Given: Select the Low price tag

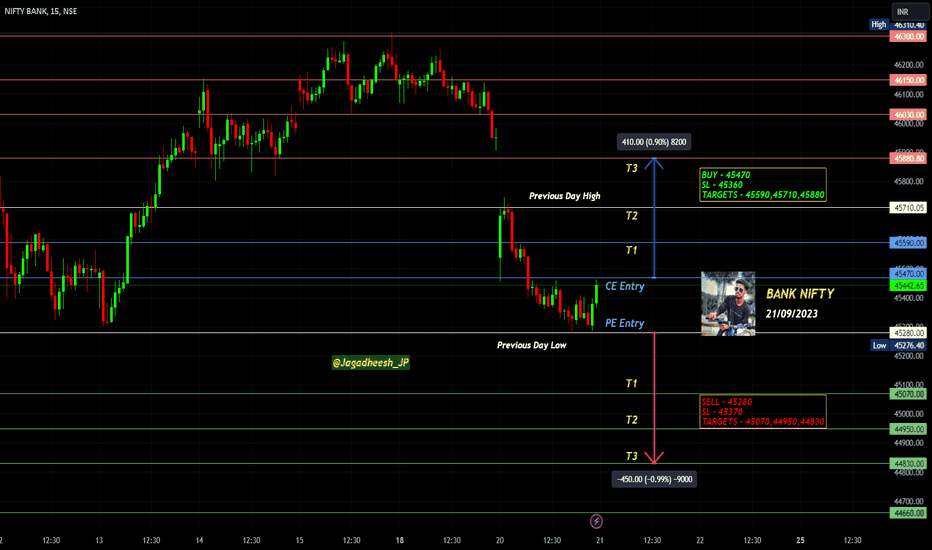Looking at the screenshot, I should tap(879, 345).
